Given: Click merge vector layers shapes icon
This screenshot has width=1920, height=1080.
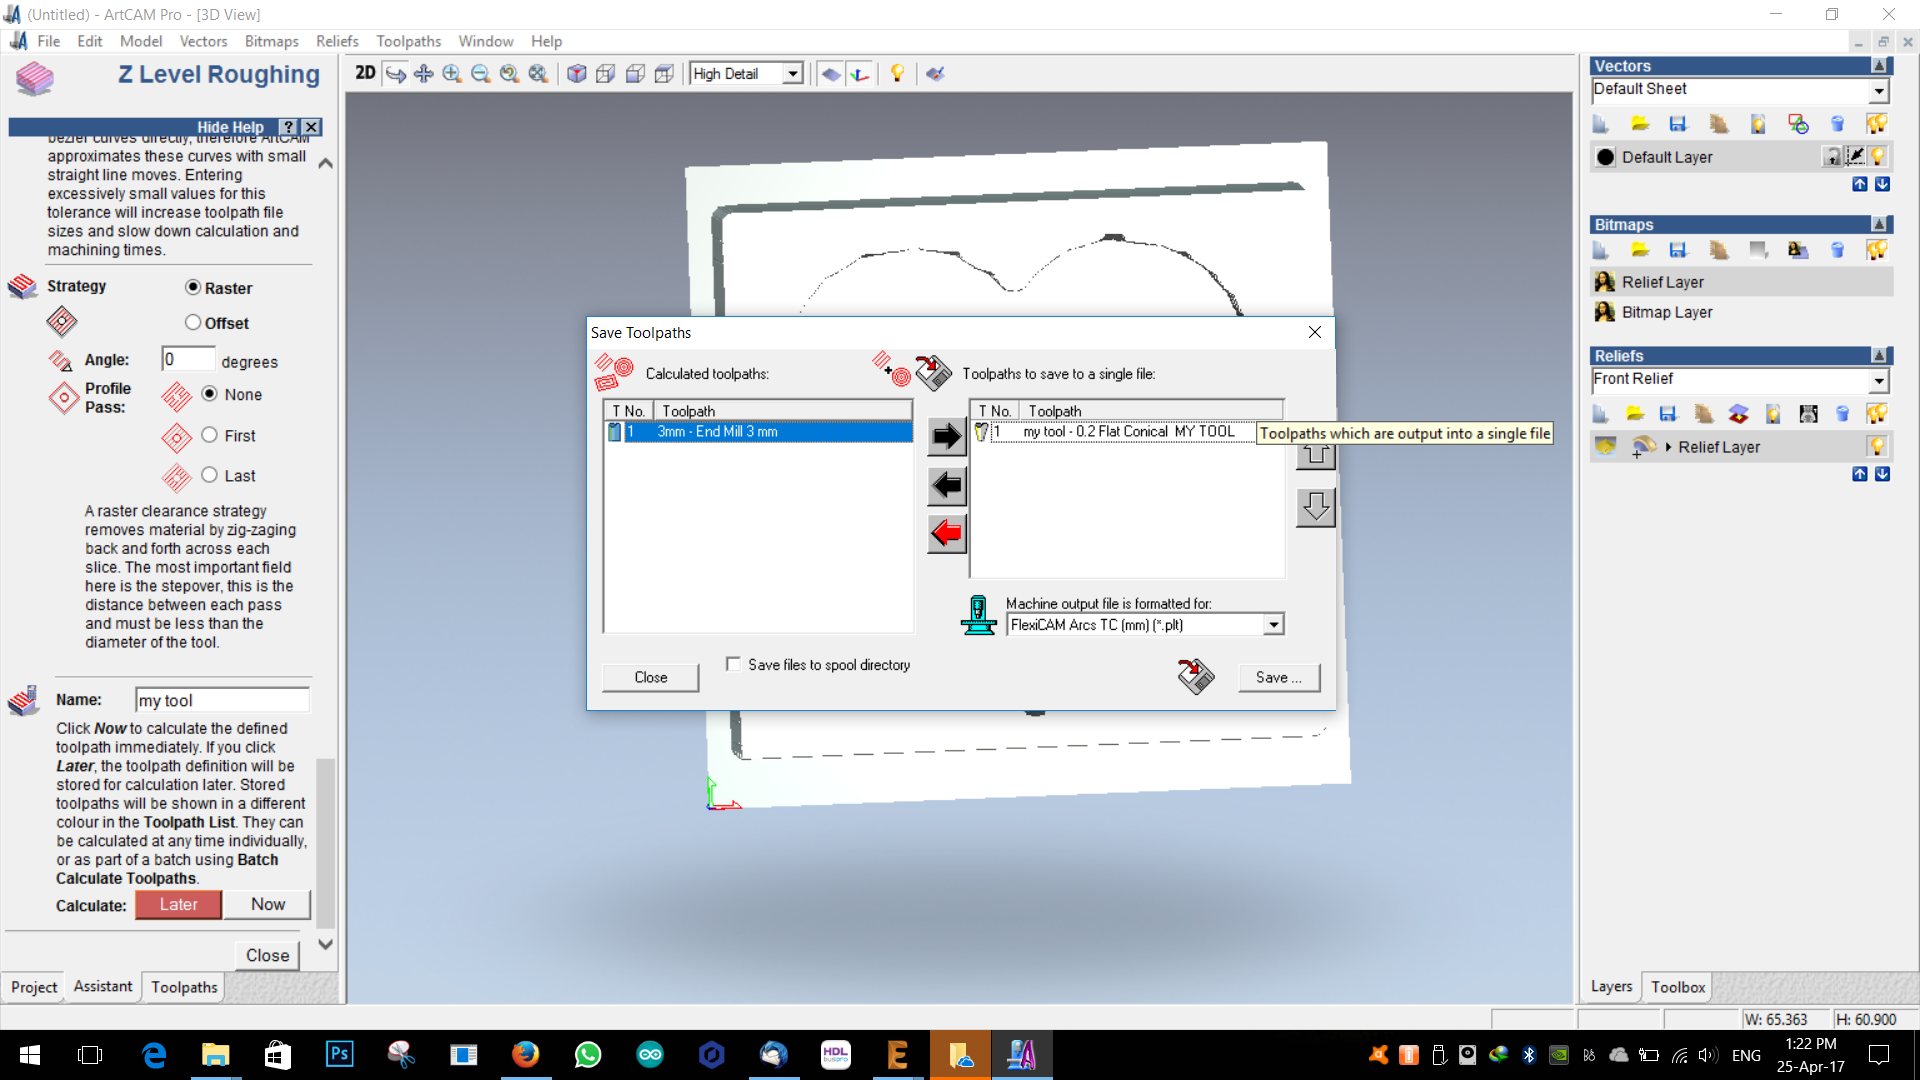Looking at the screenshot, I should tap(1798, 124).
